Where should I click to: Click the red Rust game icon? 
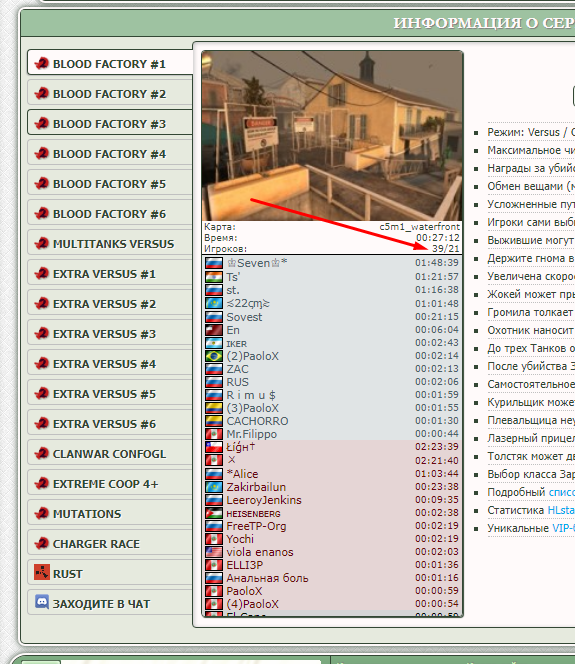pos(42,573)
